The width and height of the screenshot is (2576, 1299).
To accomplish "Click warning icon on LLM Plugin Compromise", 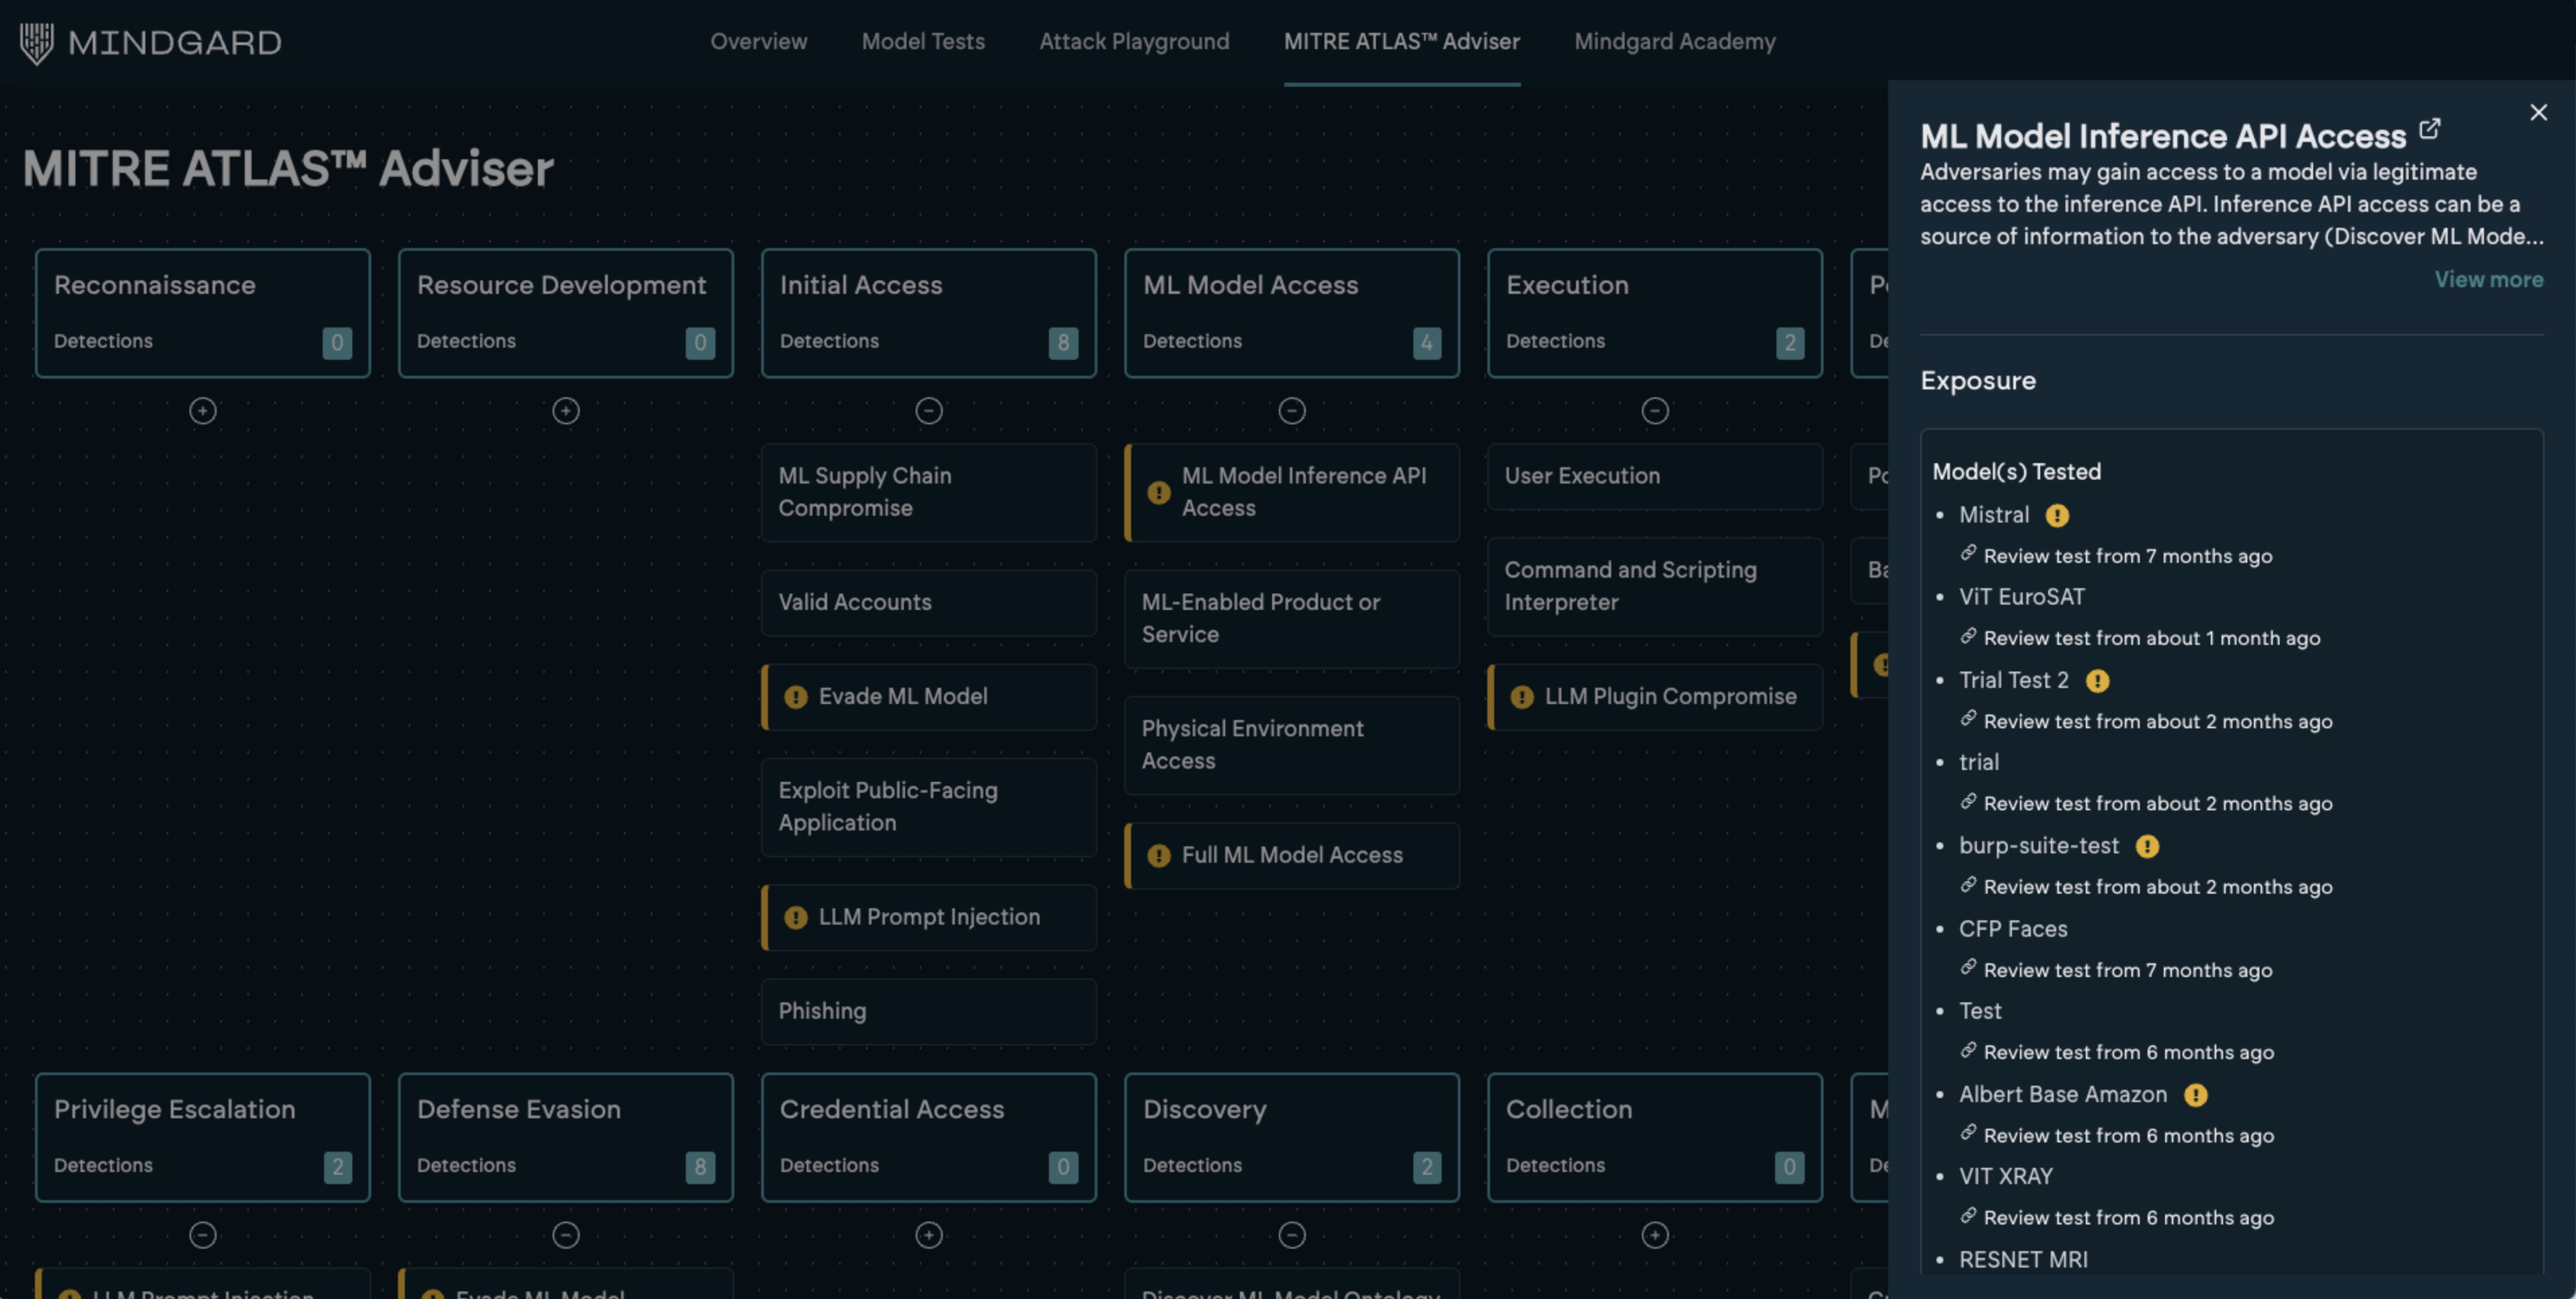I will pos(1521,697).
